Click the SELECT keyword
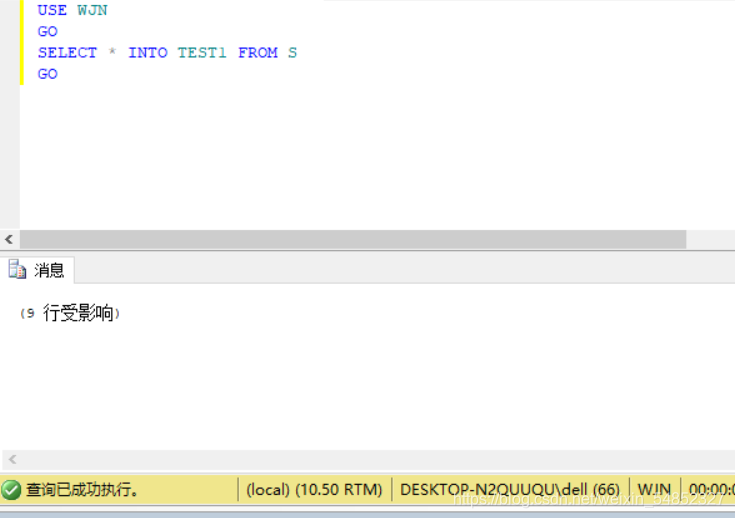The width and height of the screenshot is (735, 518). click(67, 53)
